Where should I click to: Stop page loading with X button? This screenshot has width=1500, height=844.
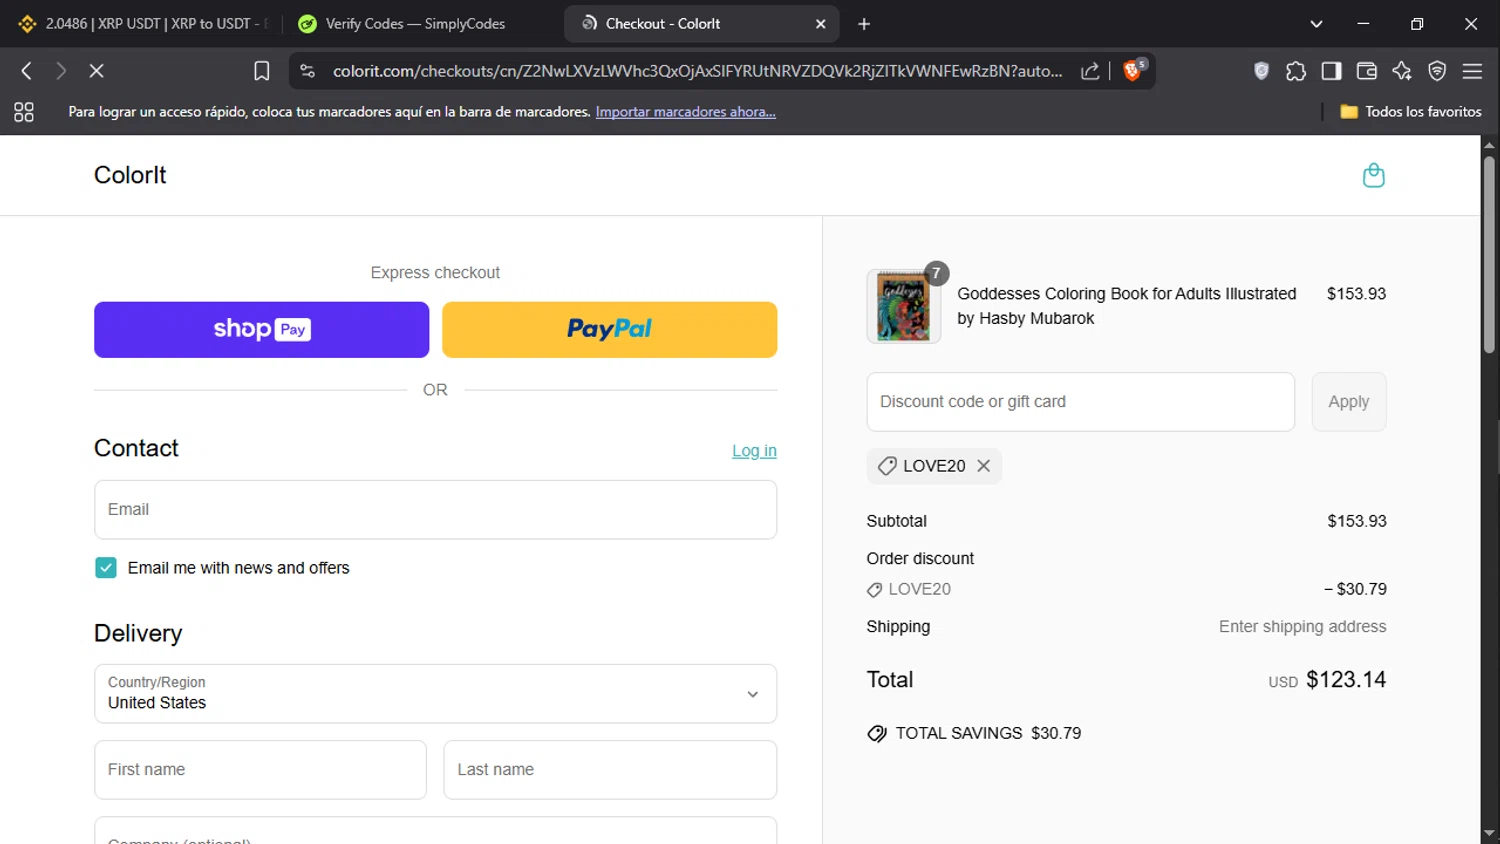coord(97,71)
